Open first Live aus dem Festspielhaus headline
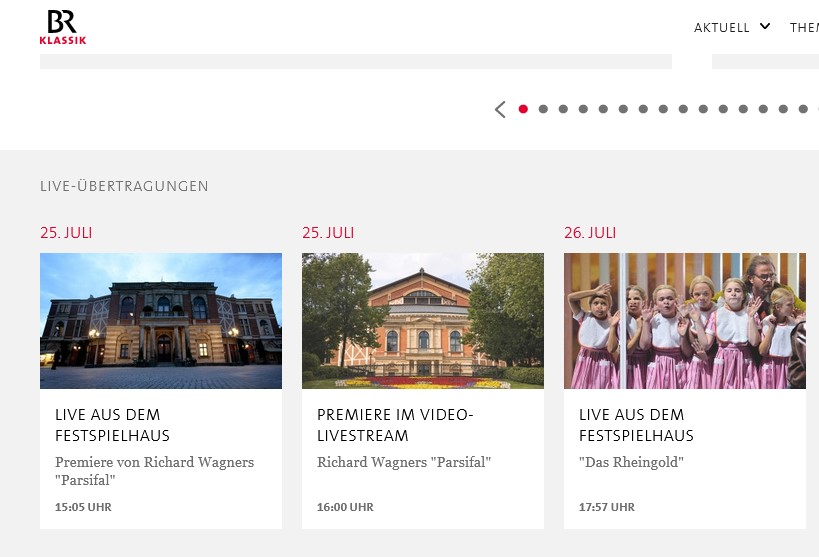The height and width of the screenshot is (557, 819). pos(112,425)
